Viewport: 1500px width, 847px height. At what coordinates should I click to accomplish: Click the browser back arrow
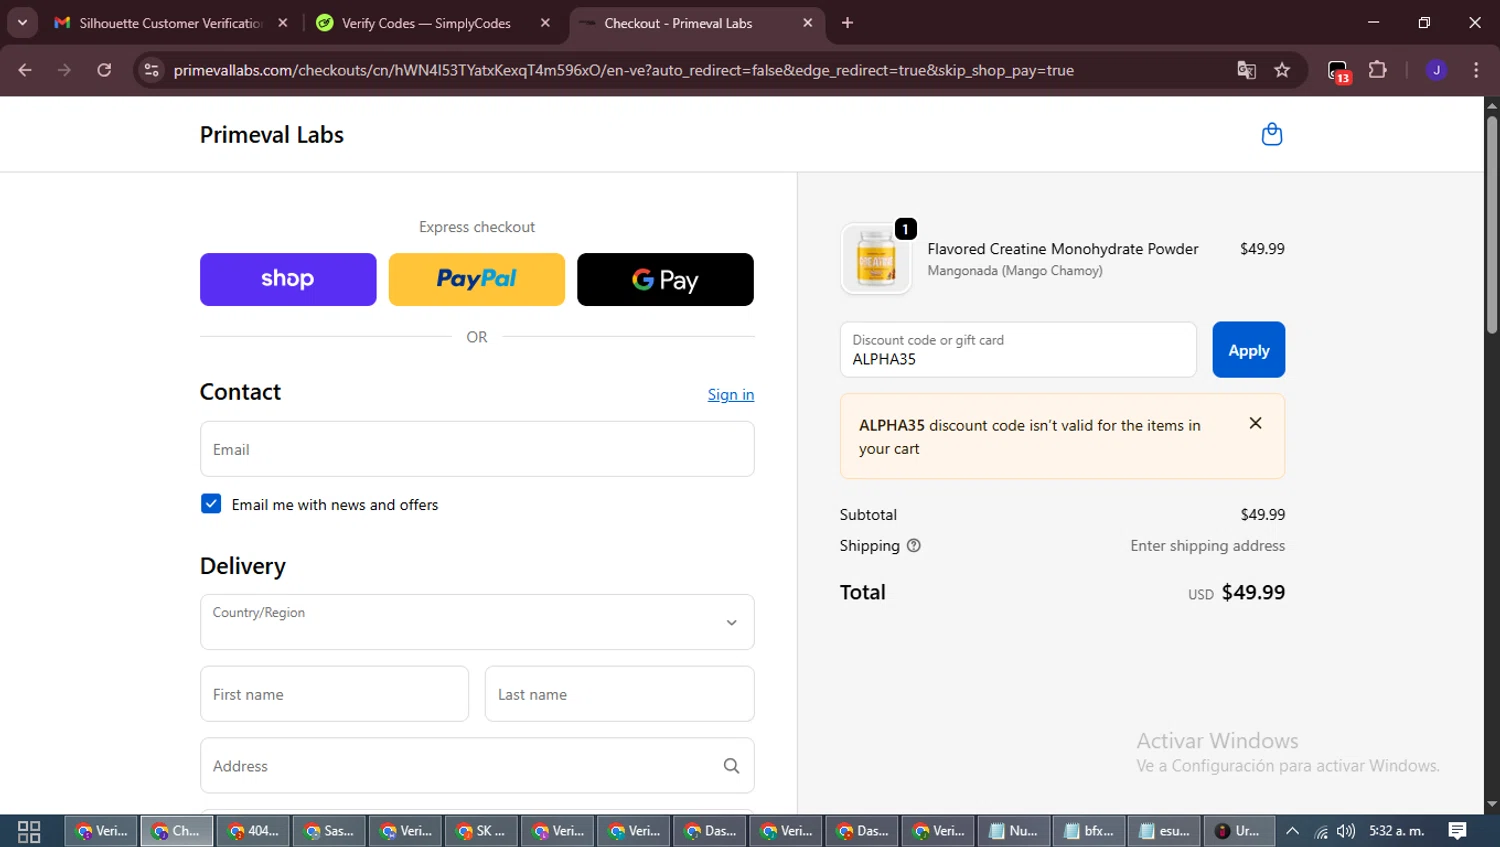click(x=25, y=70)
